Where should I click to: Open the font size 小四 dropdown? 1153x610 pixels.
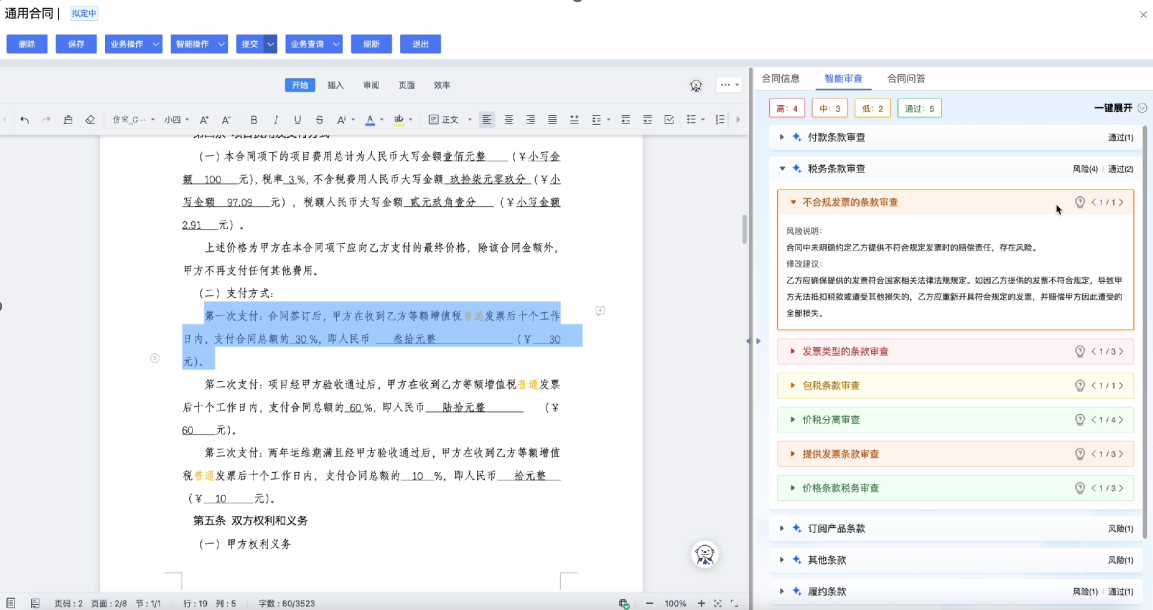coord(177,120)
